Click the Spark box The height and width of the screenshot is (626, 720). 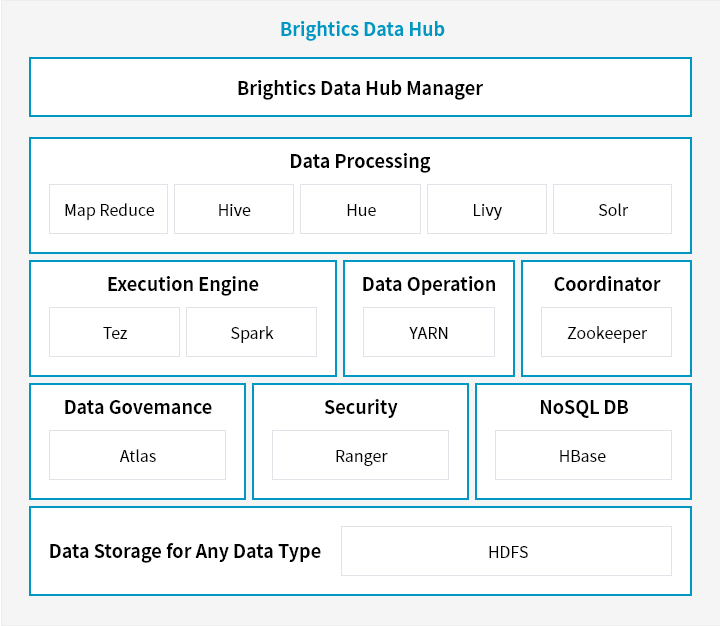252,332
